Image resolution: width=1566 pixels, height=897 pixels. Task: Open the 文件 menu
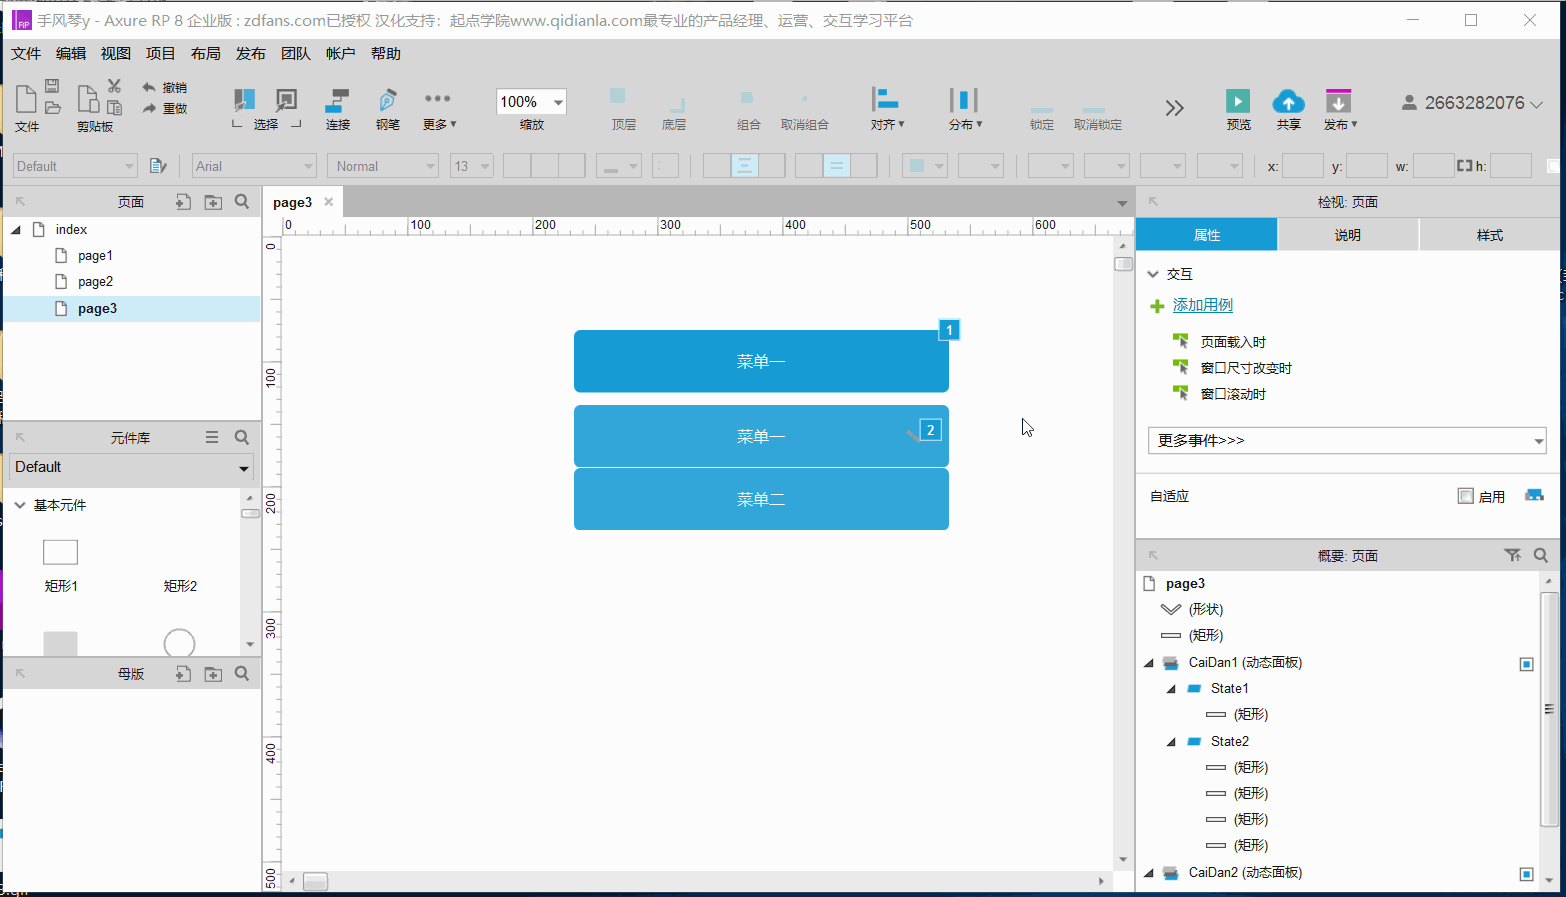[x=26, y=54]
